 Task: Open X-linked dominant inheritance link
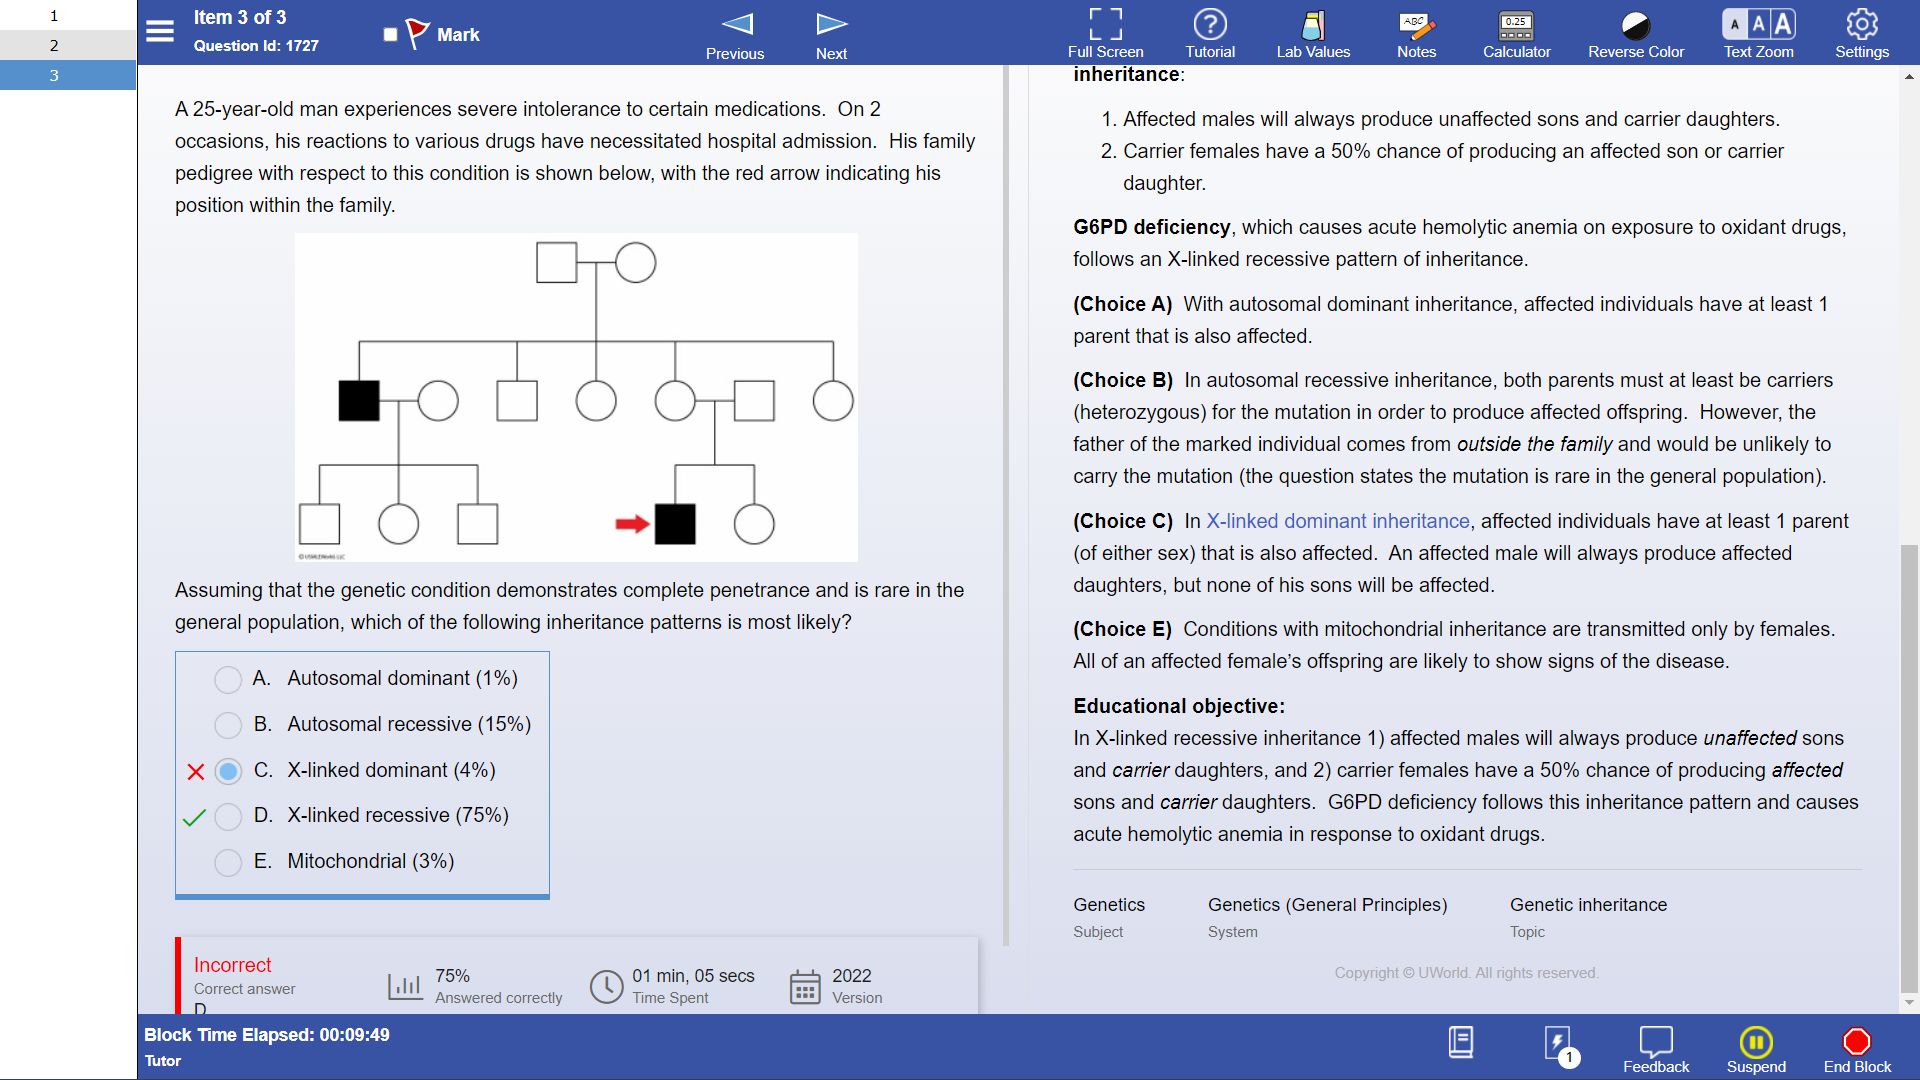1337,521
